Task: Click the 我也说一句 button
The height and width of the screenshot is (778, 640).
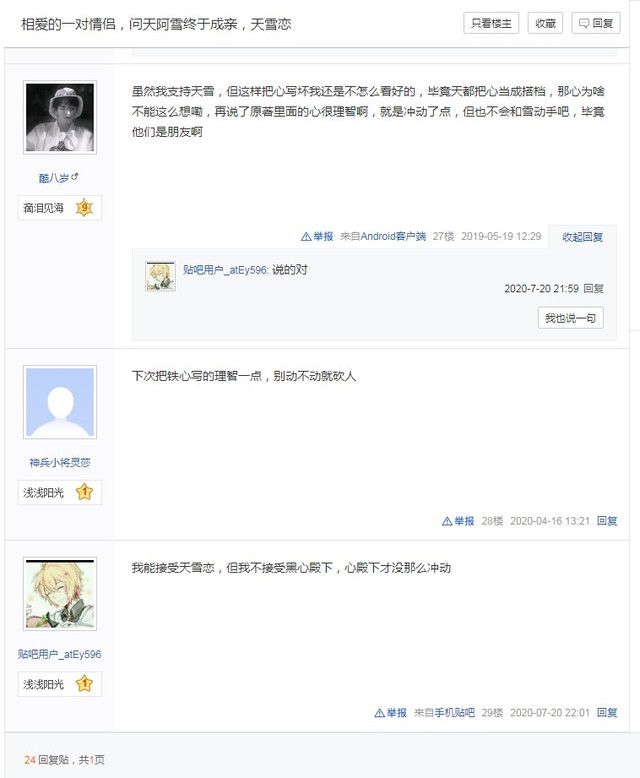Action: pos(571,318)
